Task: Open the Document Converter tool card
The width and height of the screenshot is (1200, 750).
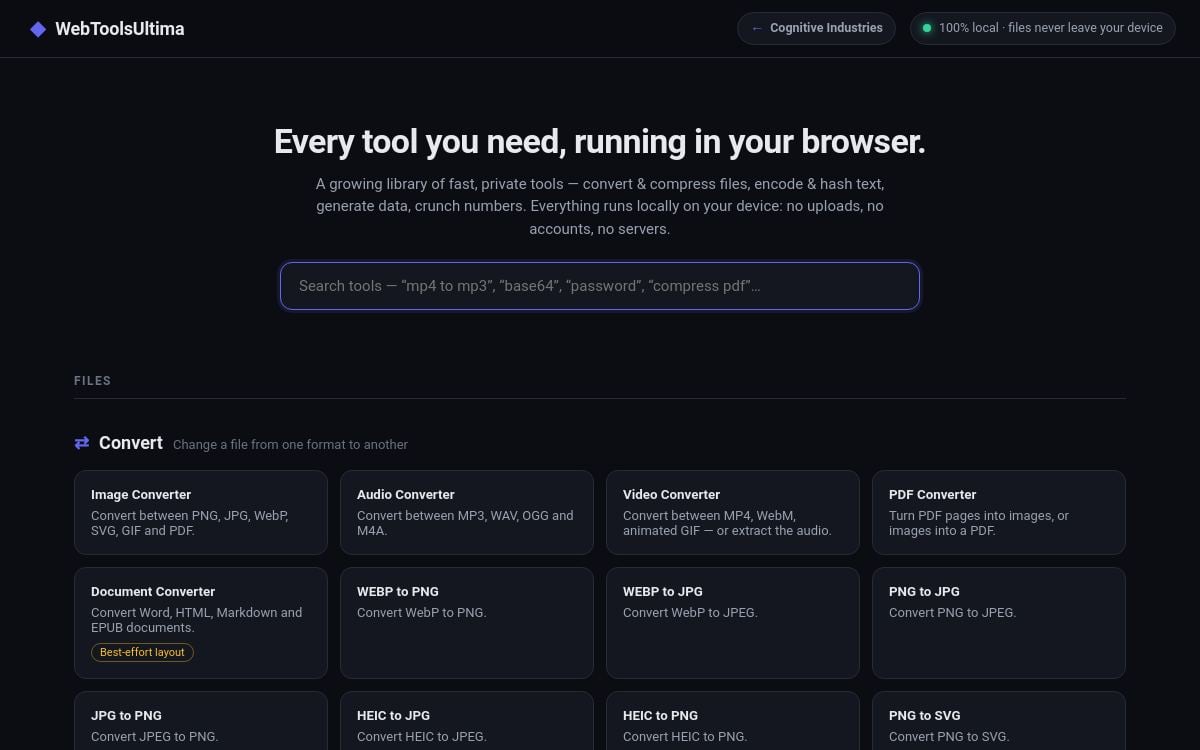Action: tap(201, 623)
